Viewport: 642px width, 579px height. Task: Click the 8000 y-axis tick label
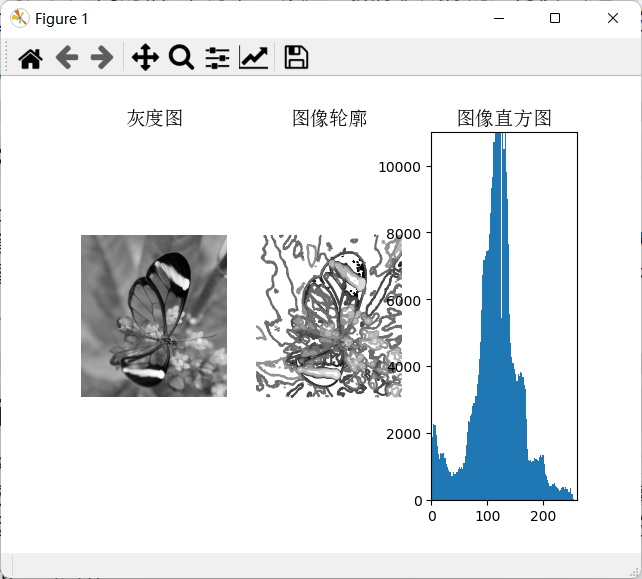click(x=403, y=234)
